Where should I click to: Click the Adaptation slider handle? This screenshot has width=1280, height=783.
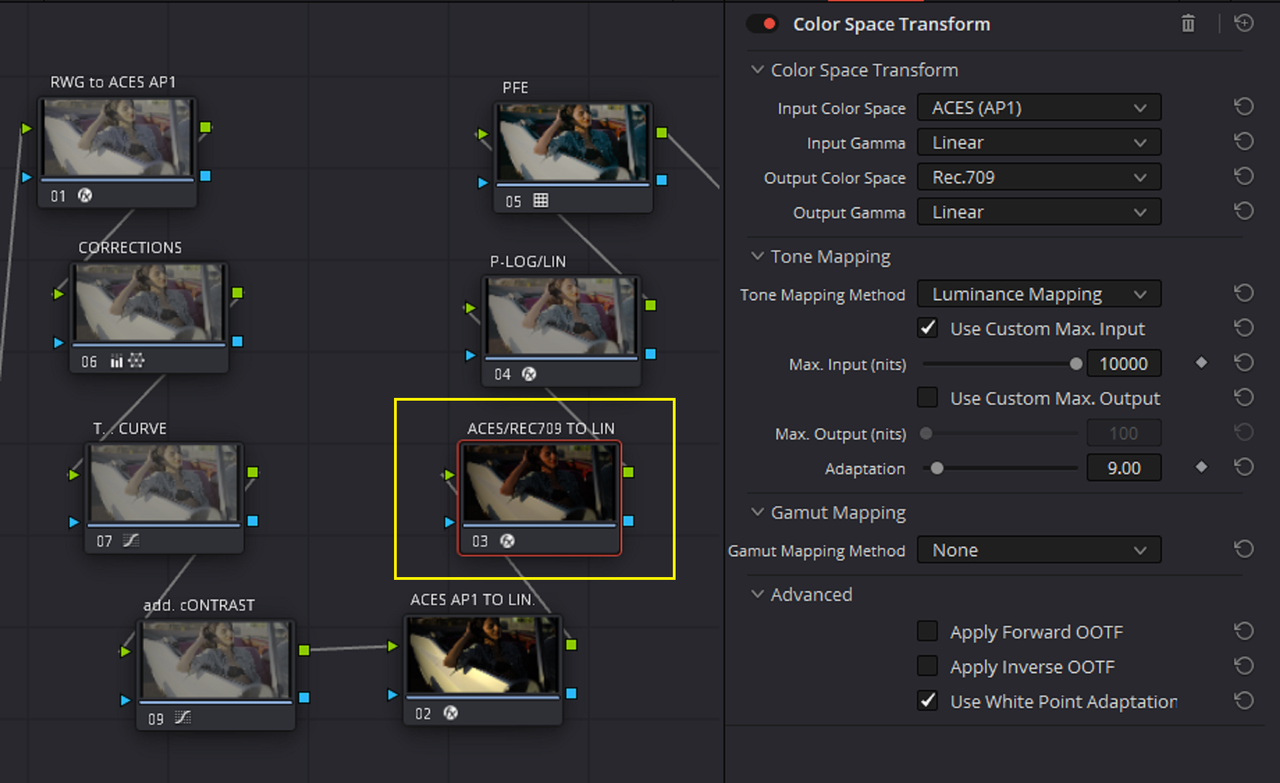point(937,468)
